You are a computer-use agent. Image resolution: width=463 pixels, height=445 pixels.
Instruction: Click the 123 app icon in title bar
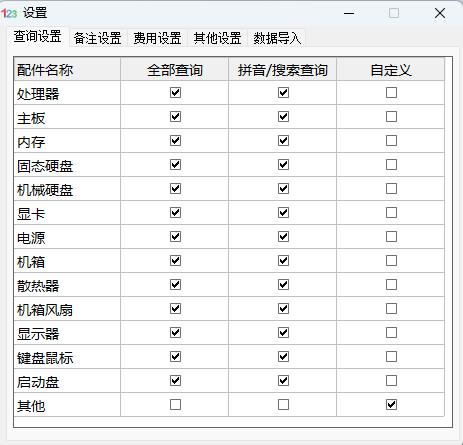coord(9,13)
